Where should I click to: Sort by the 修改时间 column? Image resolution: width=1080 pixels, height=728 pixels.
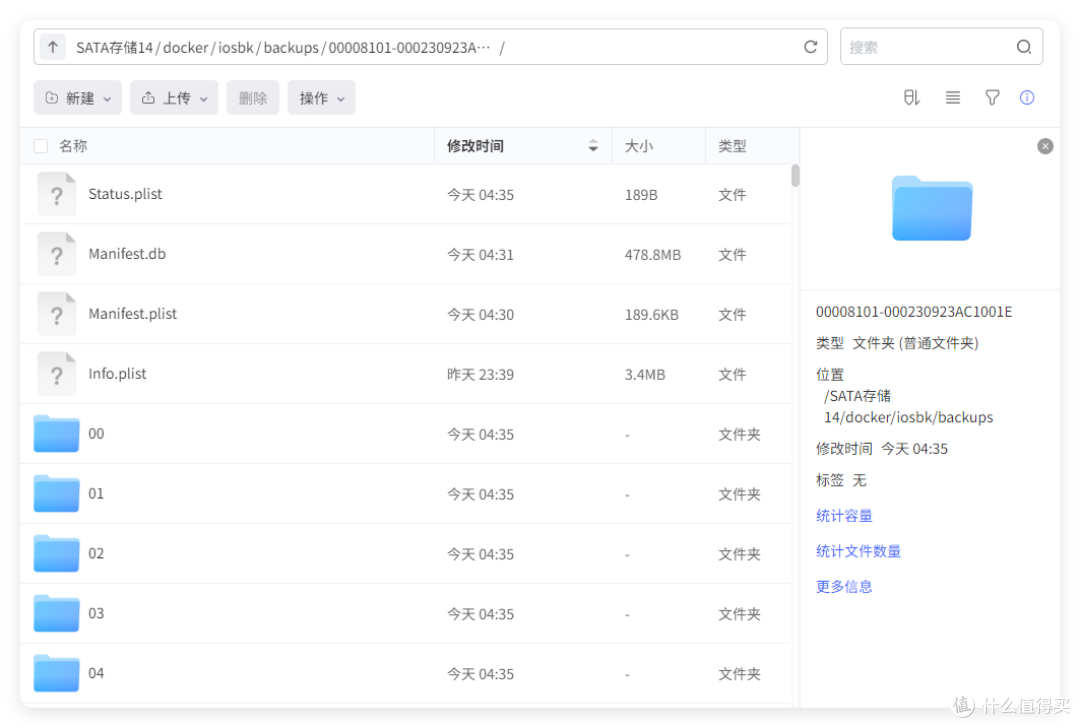tap(523, 146)
